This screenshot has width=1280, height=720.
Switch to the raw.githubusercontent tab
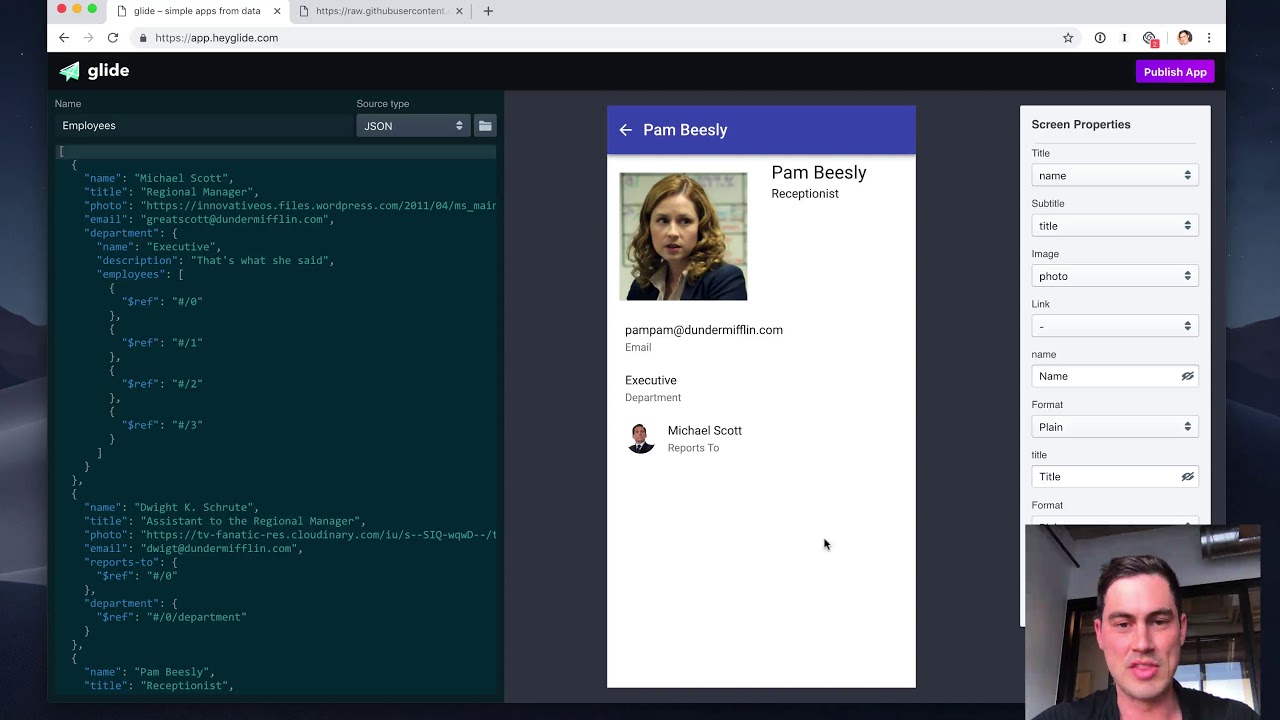[380, 11]
